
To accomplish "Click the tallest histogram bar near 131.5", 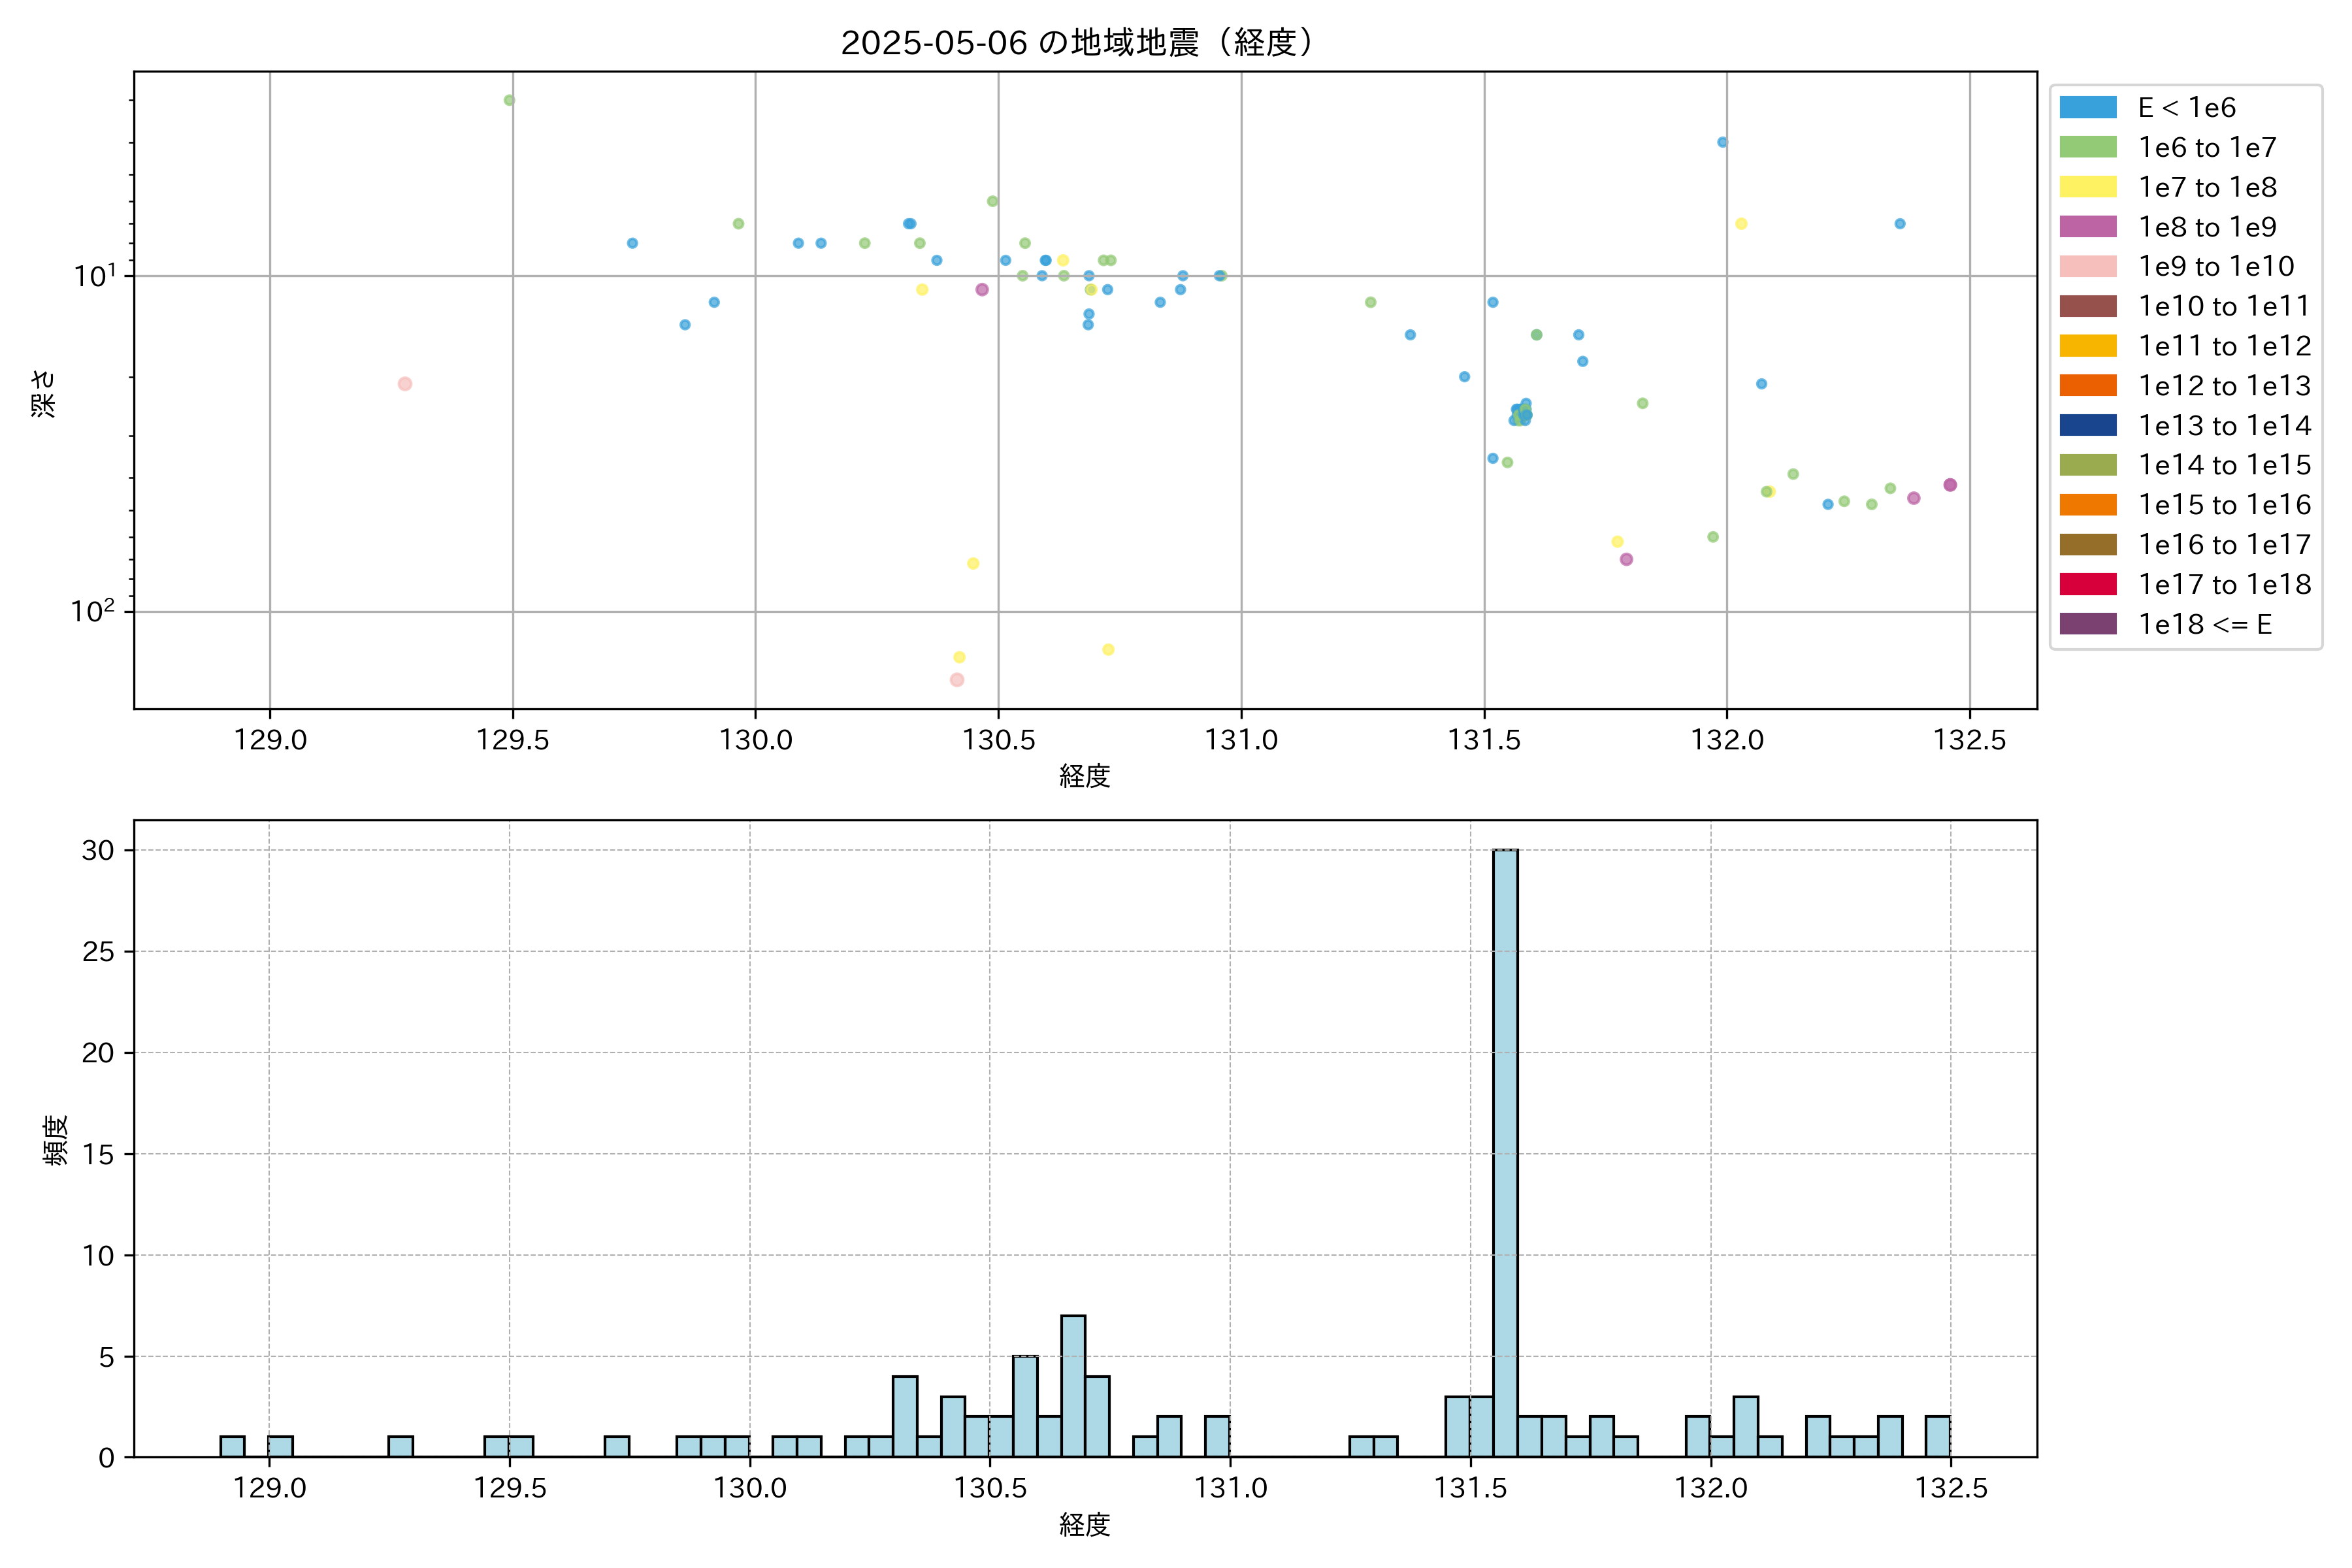I will point(1505,1150).
